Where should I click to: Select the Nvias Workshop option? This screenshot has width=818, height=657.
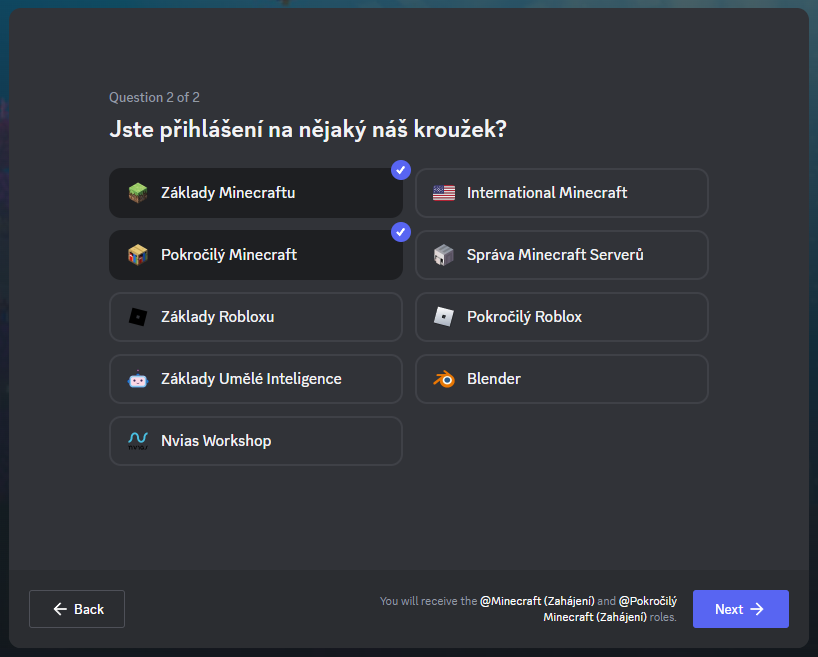(x=255, y=441)
